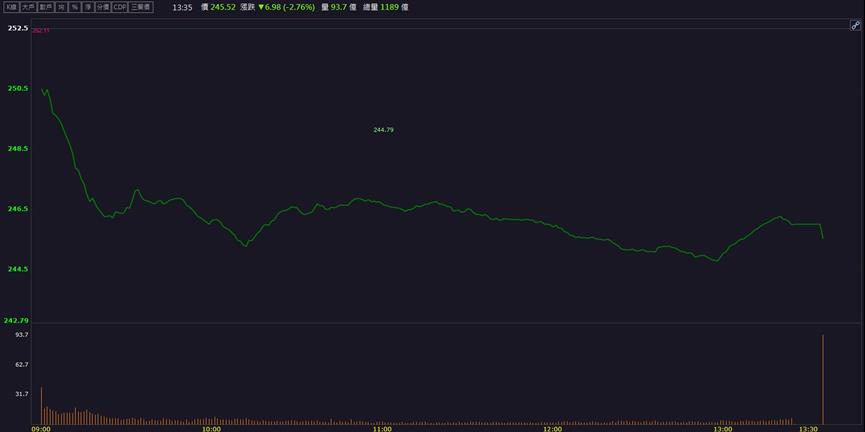This screenshot has width=865, height=432.
Task: Click the 246.5 price axis label
Action: tap(18, 209)
